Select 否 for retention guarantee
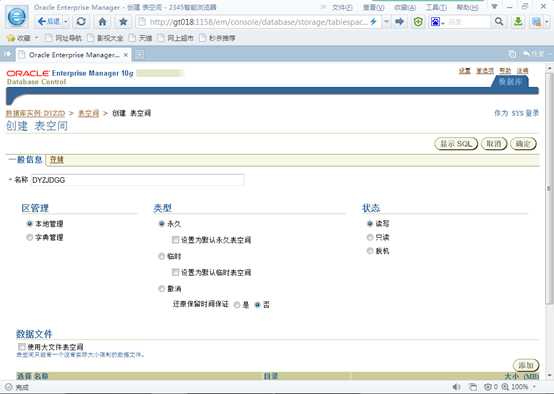Screen dimensions: 554x394 (x=258, y=305)
